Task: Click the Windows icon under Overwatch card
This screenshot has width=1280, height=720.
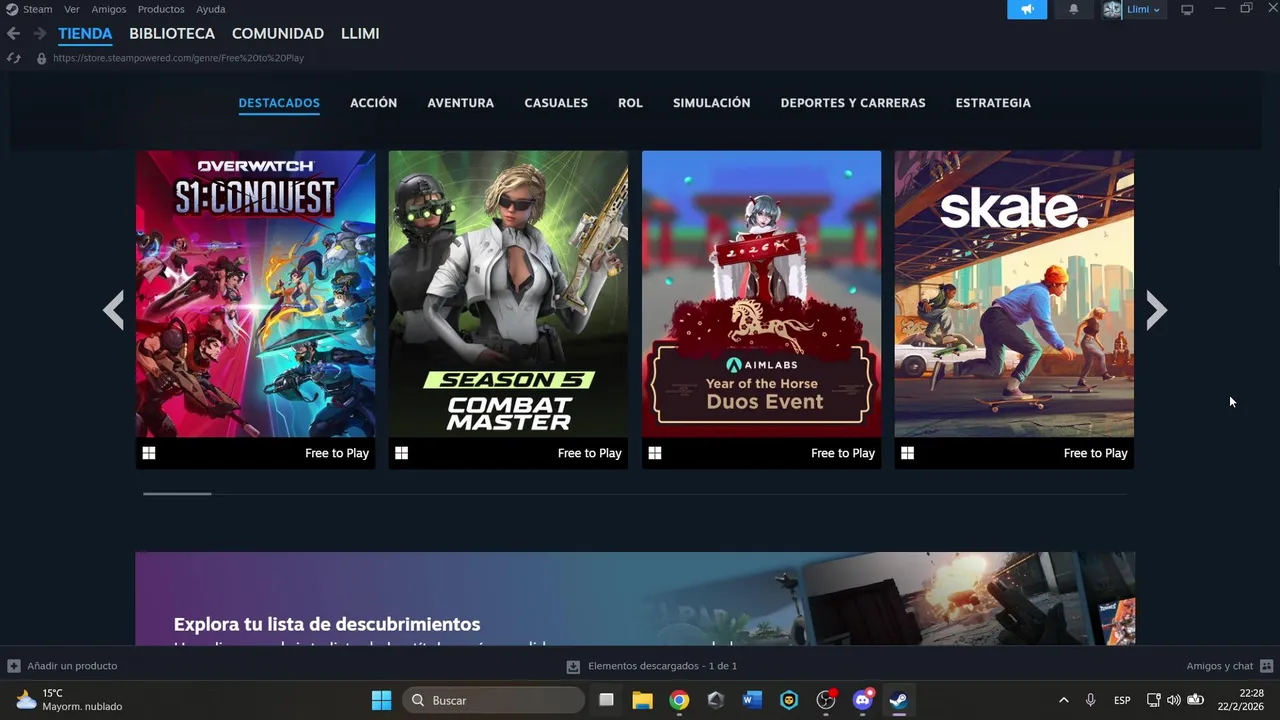Action: click(149, 453)
